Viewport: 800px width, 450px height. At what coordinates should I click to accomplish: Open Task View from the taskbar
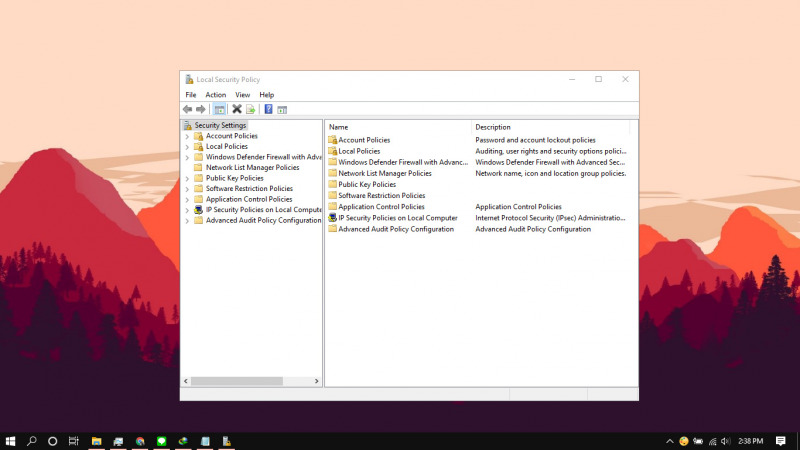73,441
